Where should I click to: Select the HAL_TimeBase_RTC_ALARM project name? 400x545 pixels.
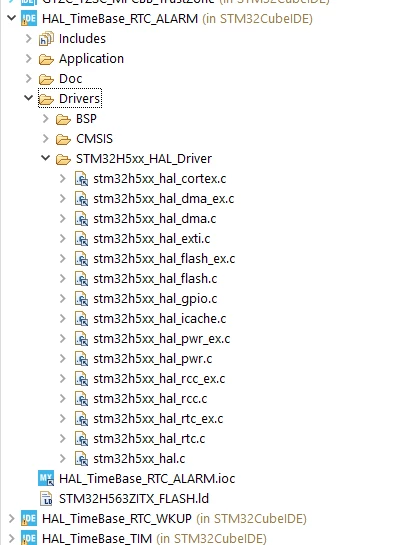[x=120, y=18]
